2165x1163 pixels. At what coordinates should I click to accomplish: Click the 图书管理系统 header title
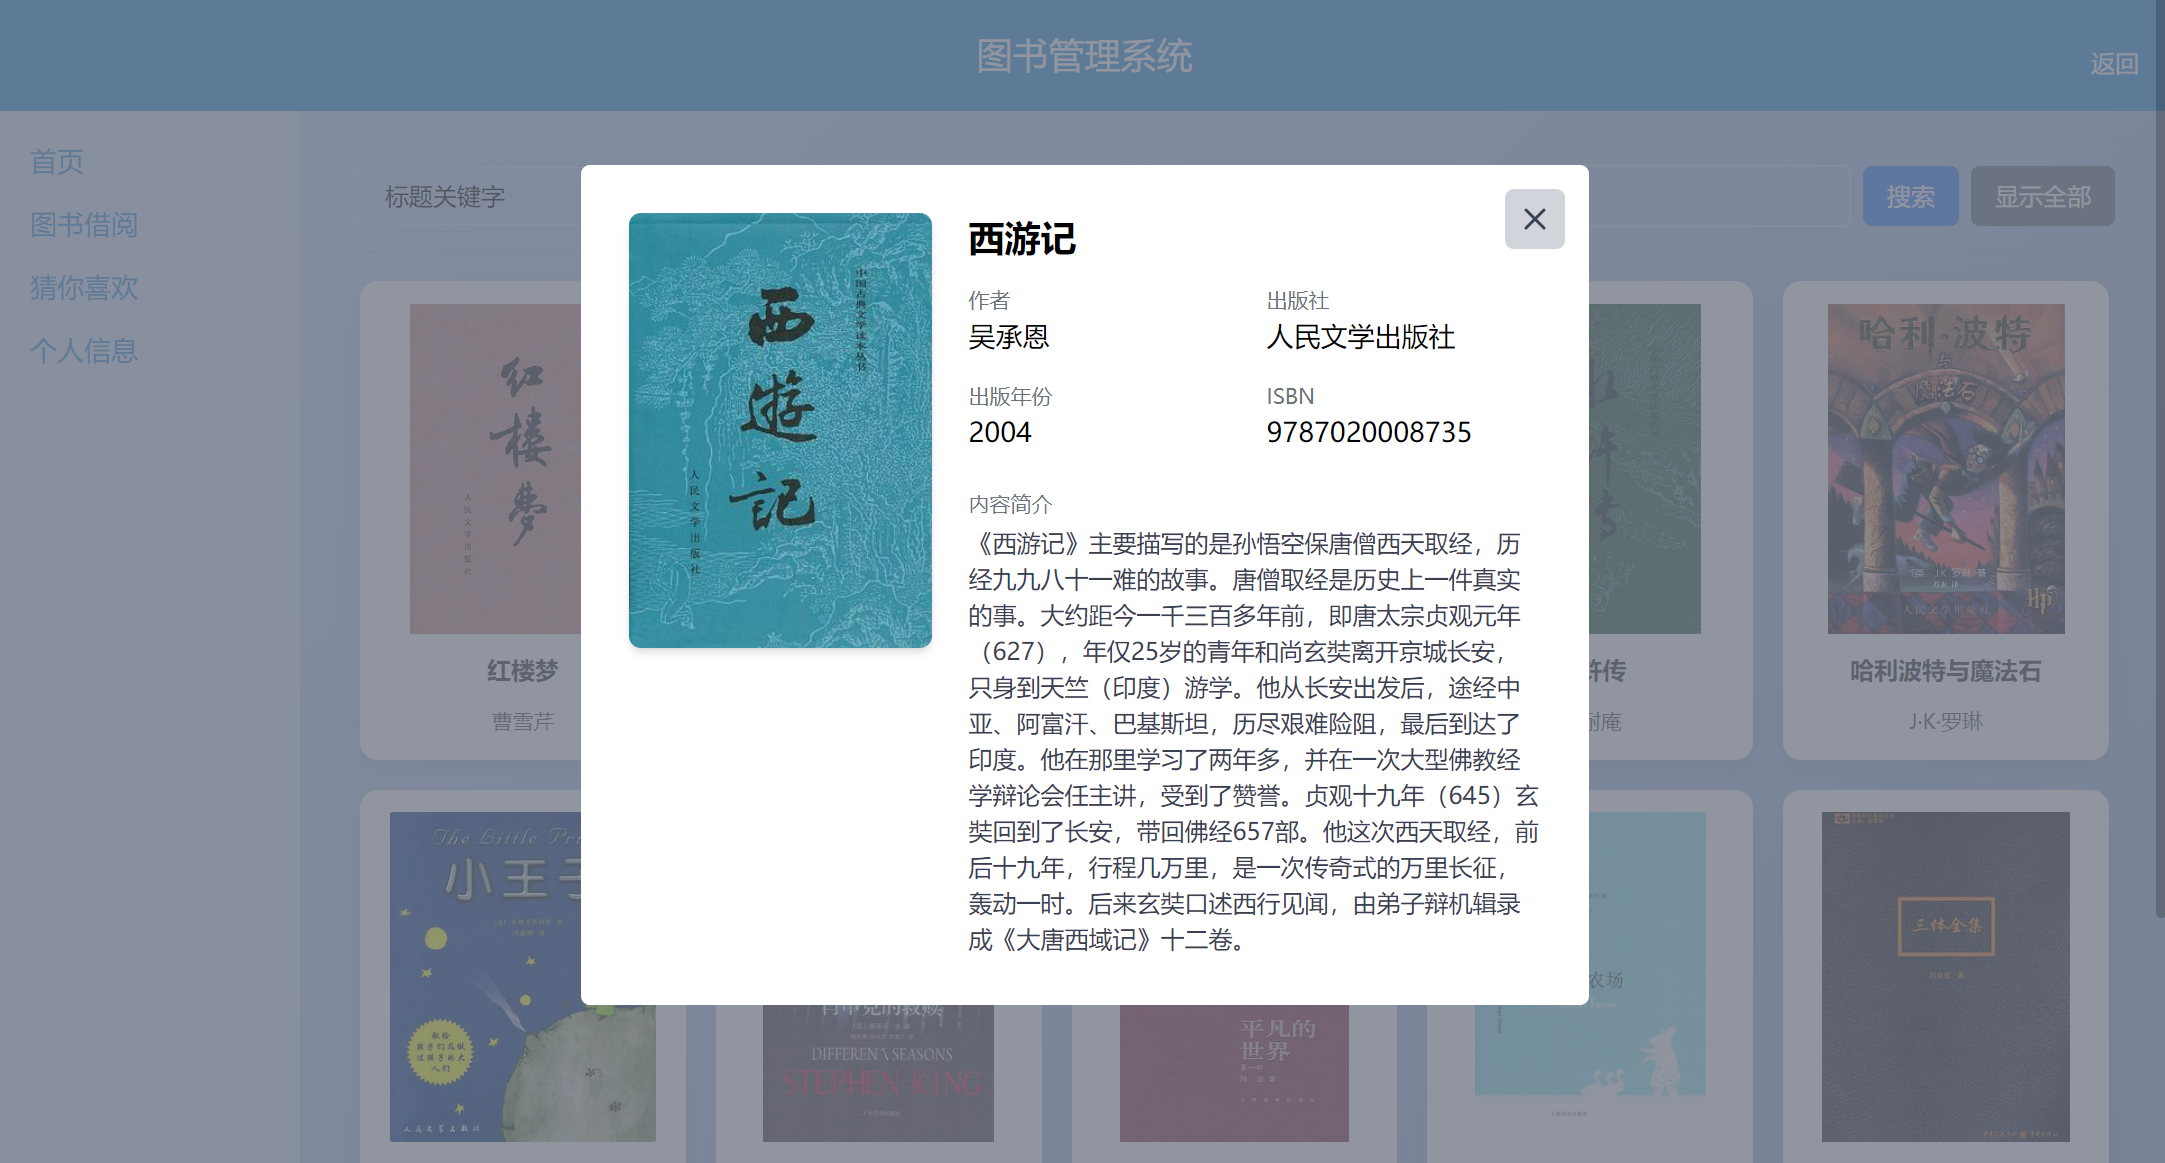point(1084,56)
